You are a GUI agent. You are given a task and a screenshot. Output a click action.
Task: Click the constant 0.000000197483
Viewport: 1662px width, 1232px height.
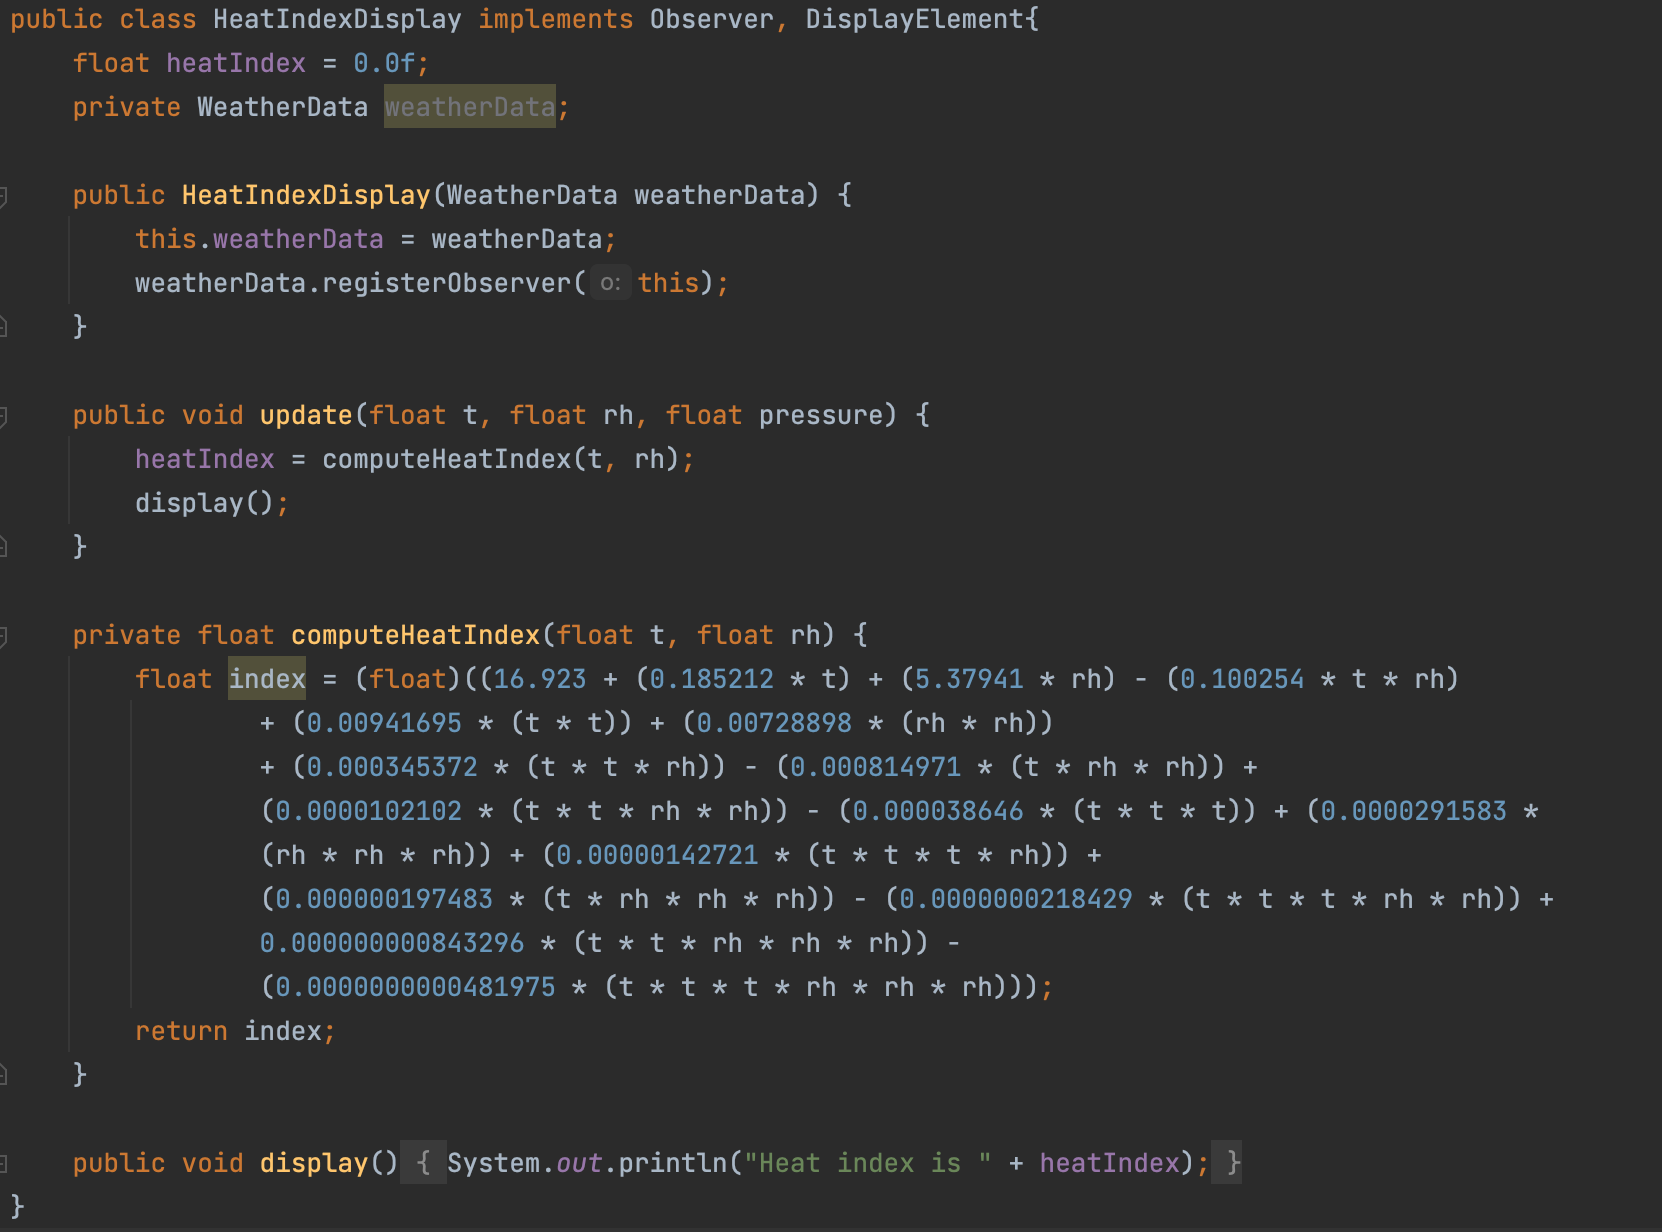click(x=384, y=899)
